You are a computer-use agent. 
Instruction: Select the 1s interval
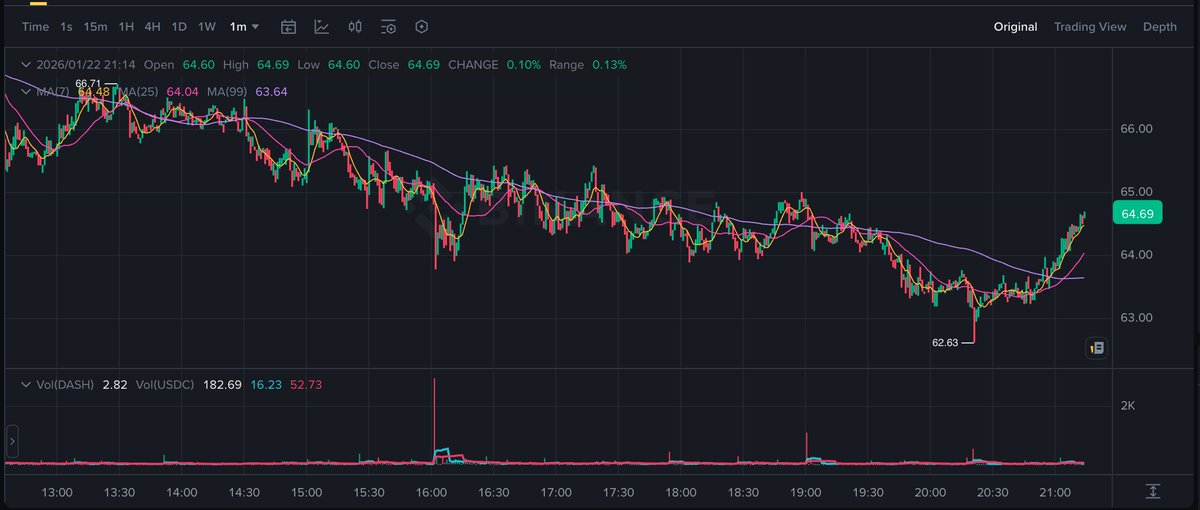(66, 27)
